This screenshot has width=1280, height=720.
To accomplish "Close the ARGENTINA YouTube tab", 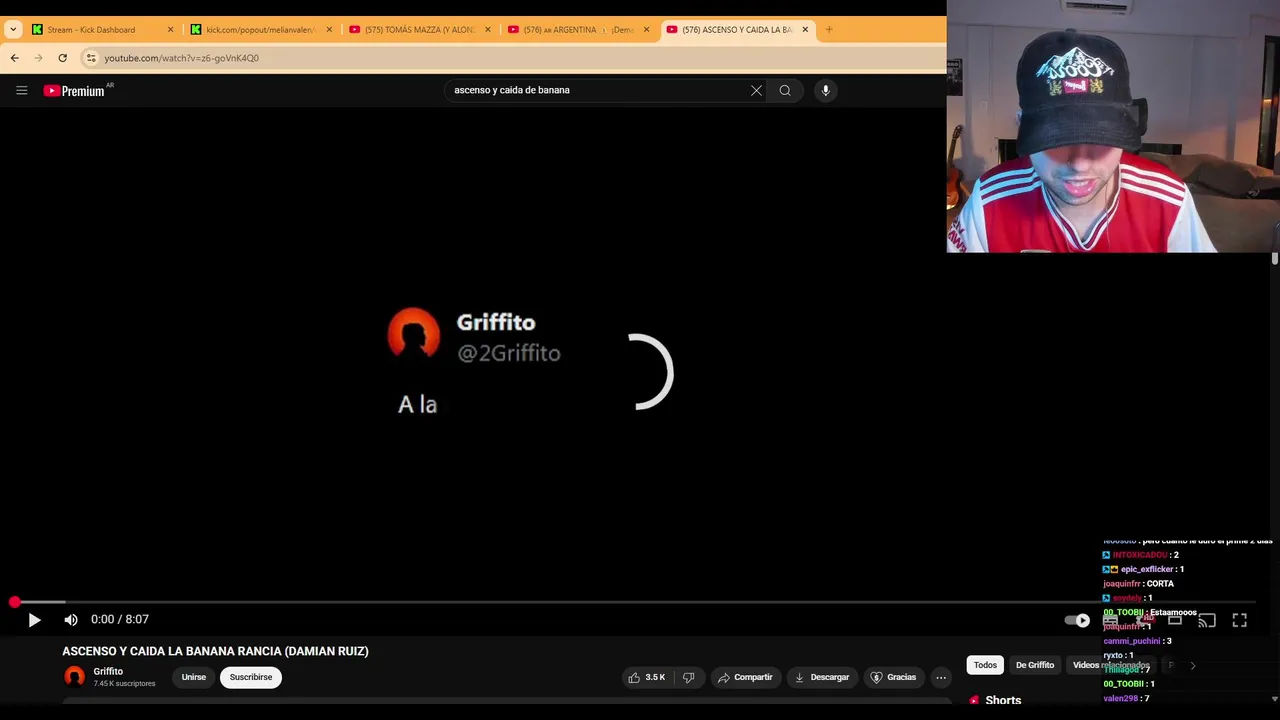I will pyautogui.click(x=646, y=30).
